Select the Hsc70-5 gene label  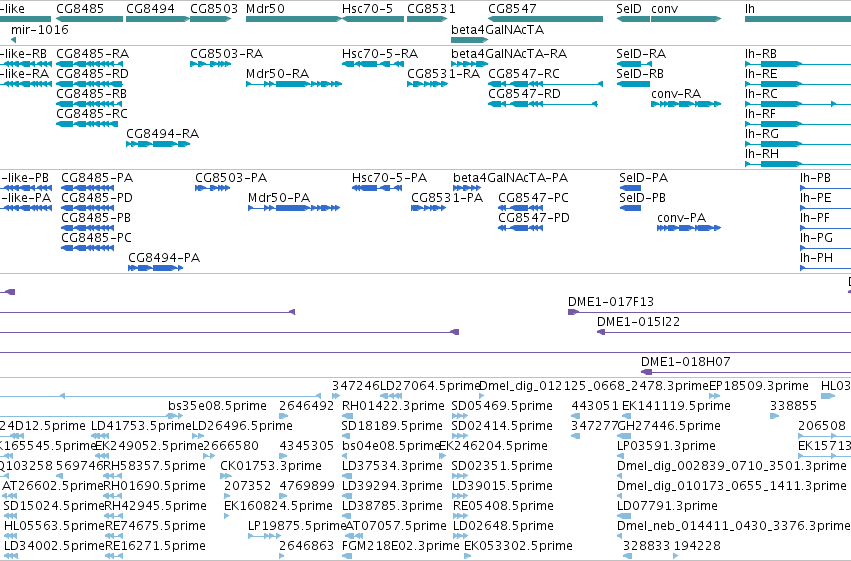[x=367, y=9]
